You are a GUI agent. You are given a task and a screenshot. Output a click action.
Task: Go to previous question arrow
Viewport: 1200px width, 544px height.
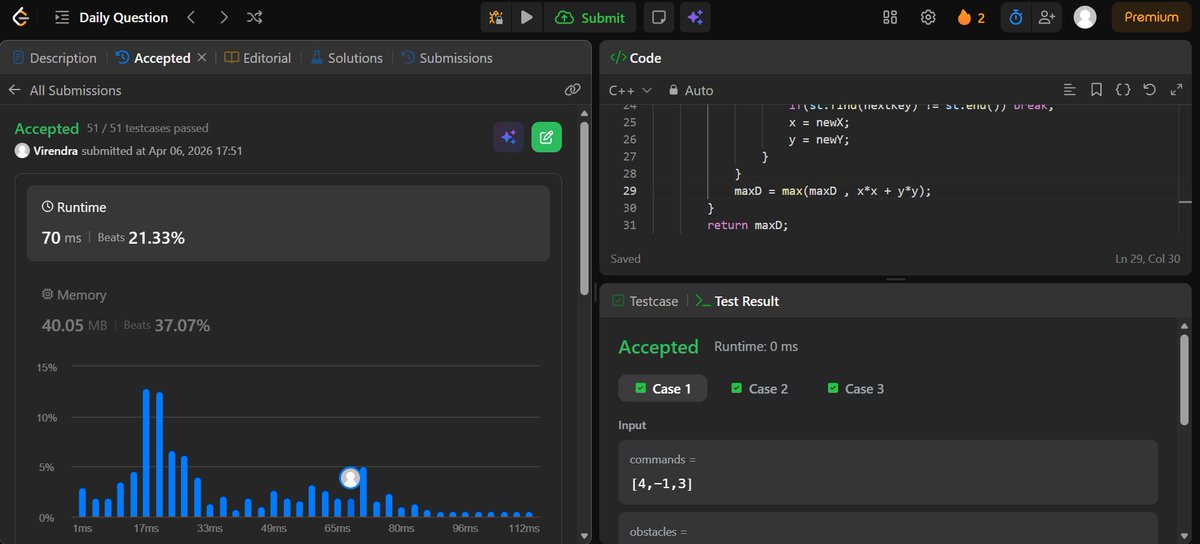(x=190, y=17)
